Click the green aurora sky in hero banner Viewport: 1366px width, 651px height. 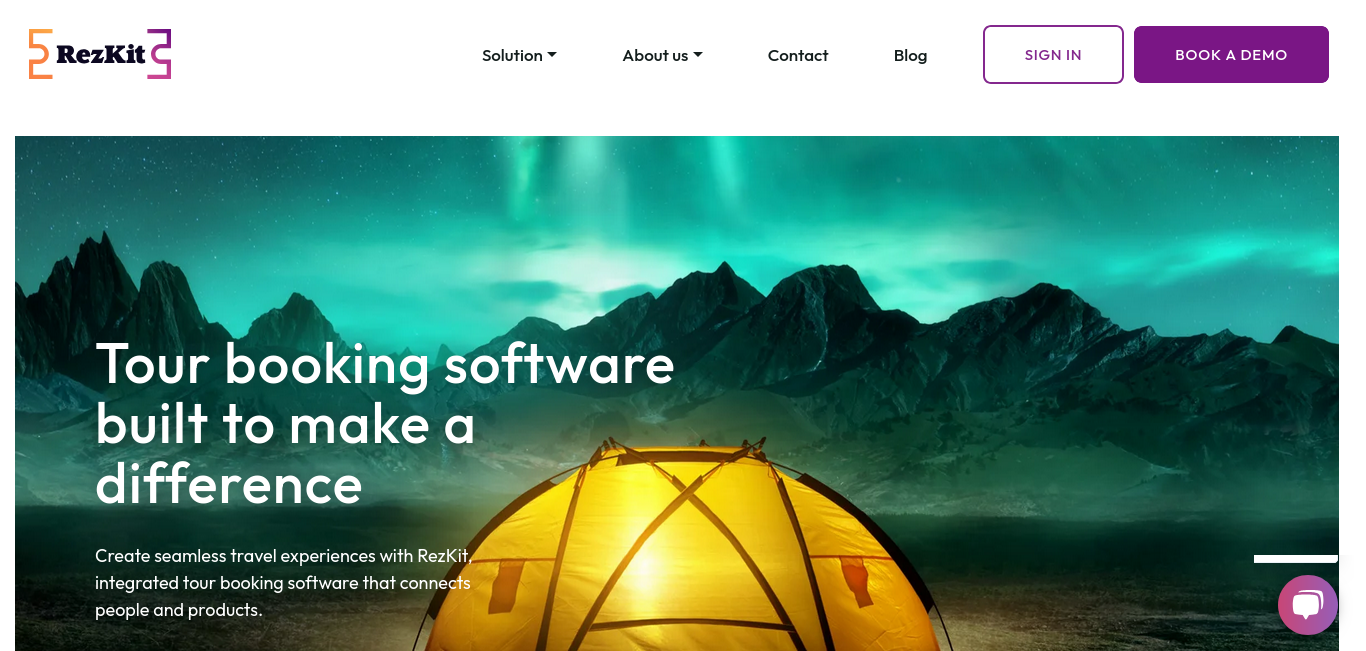(700, 190)
